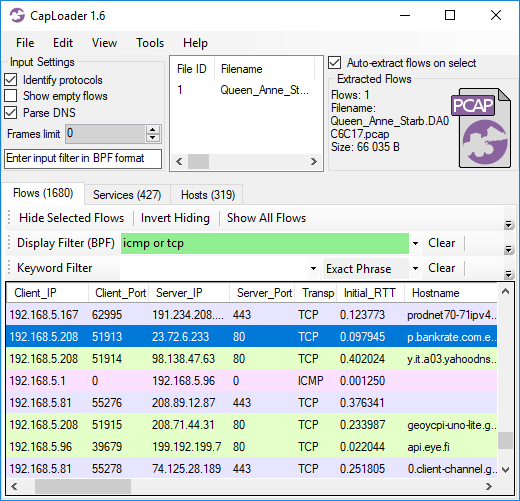Toggle the Identify protocols checkbox

[x=11, y=80]
